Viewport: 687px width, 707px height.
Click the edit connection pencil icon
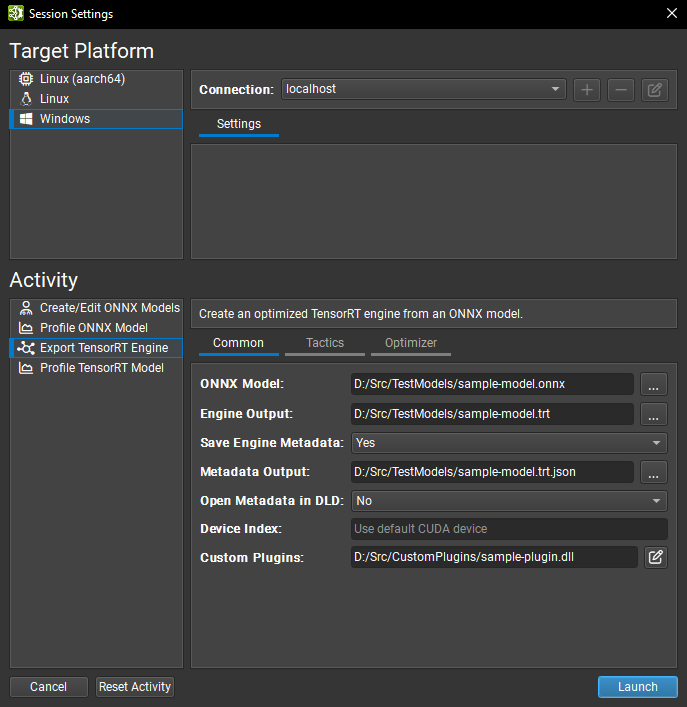[655, 89]
